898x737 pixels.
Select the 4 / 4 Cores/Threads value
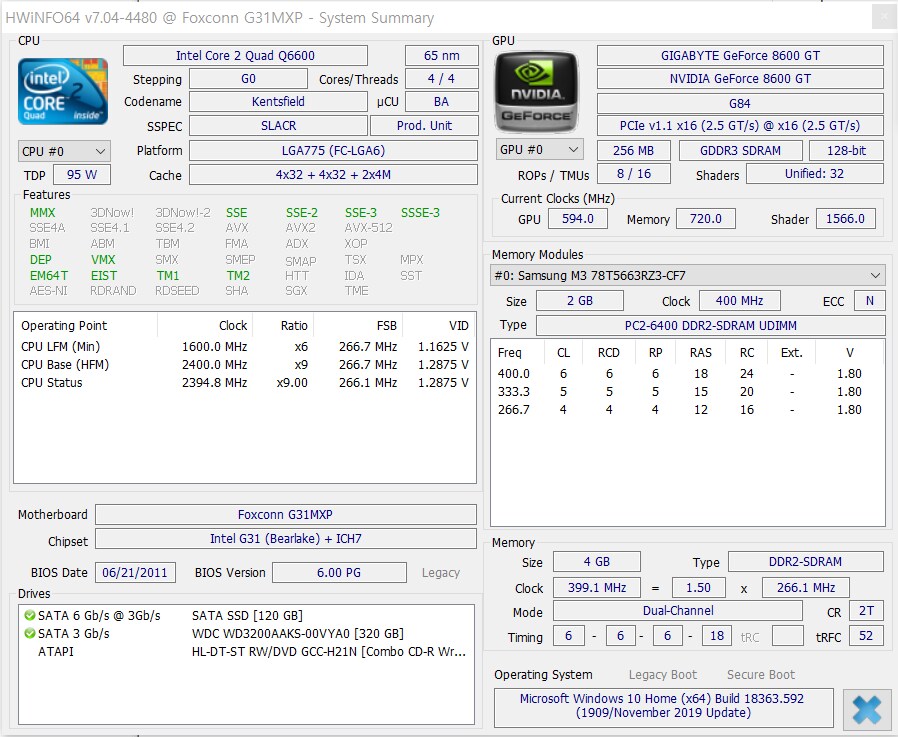[x=442, y=79]
